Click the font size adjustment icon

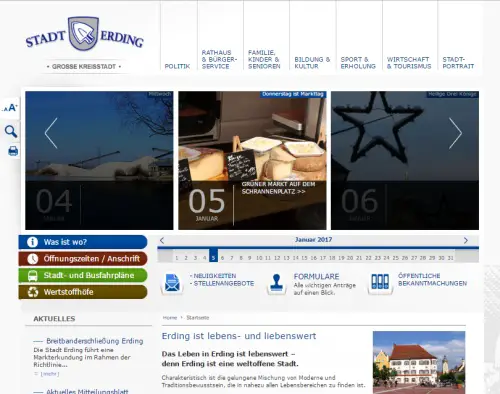point(9,108)
